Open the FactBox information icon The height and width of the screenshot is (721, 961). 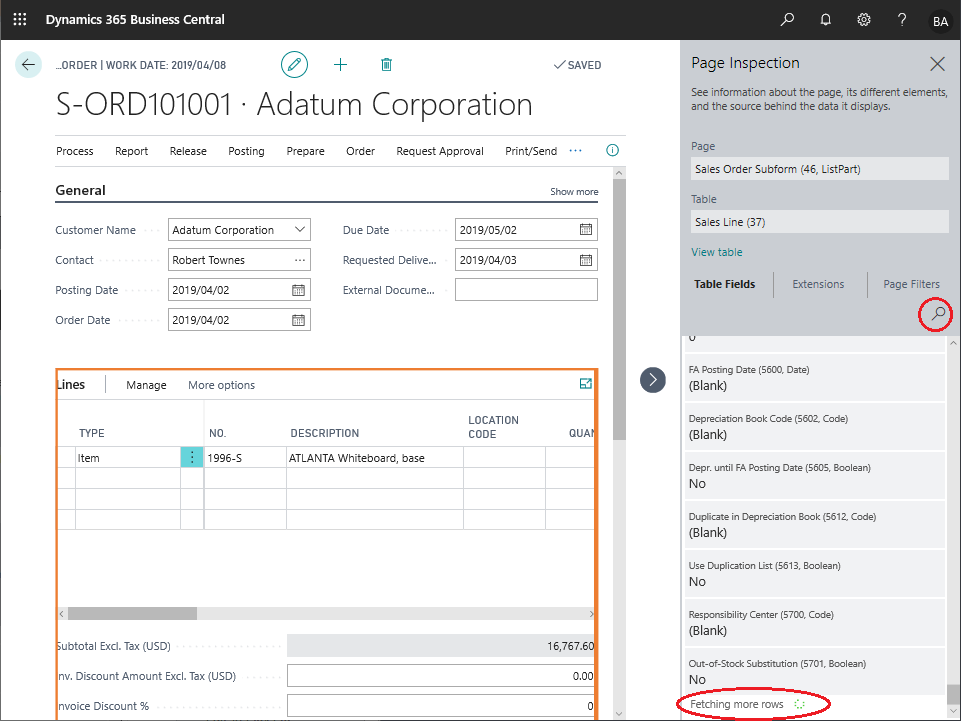[x=612, y=150]
